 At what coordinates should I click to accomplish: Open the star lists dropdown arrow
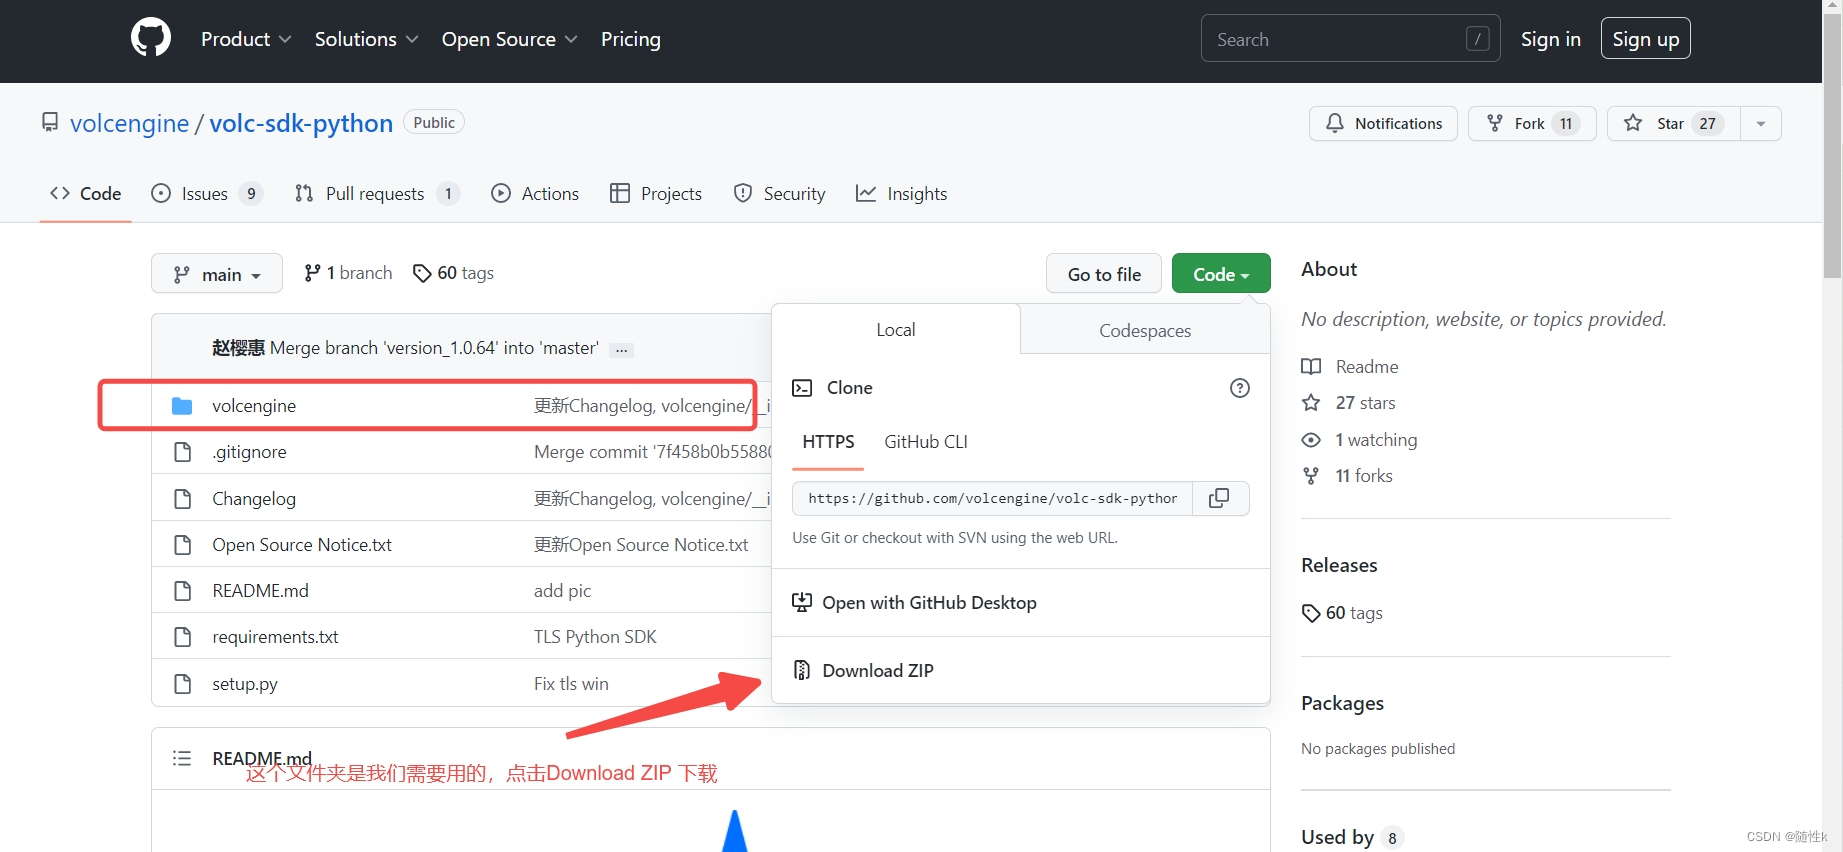coord(1761,123)
